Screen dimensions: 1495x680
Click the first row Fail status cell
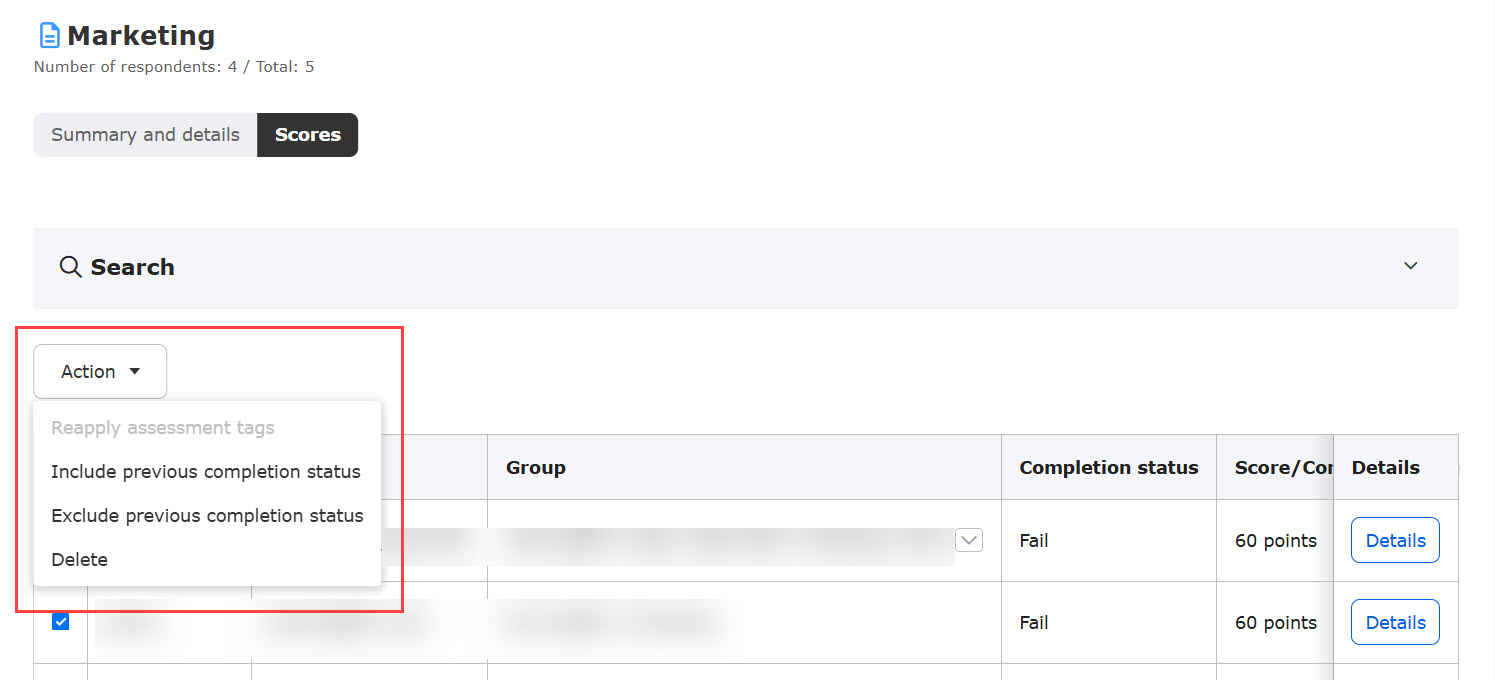coord(1034,541)
